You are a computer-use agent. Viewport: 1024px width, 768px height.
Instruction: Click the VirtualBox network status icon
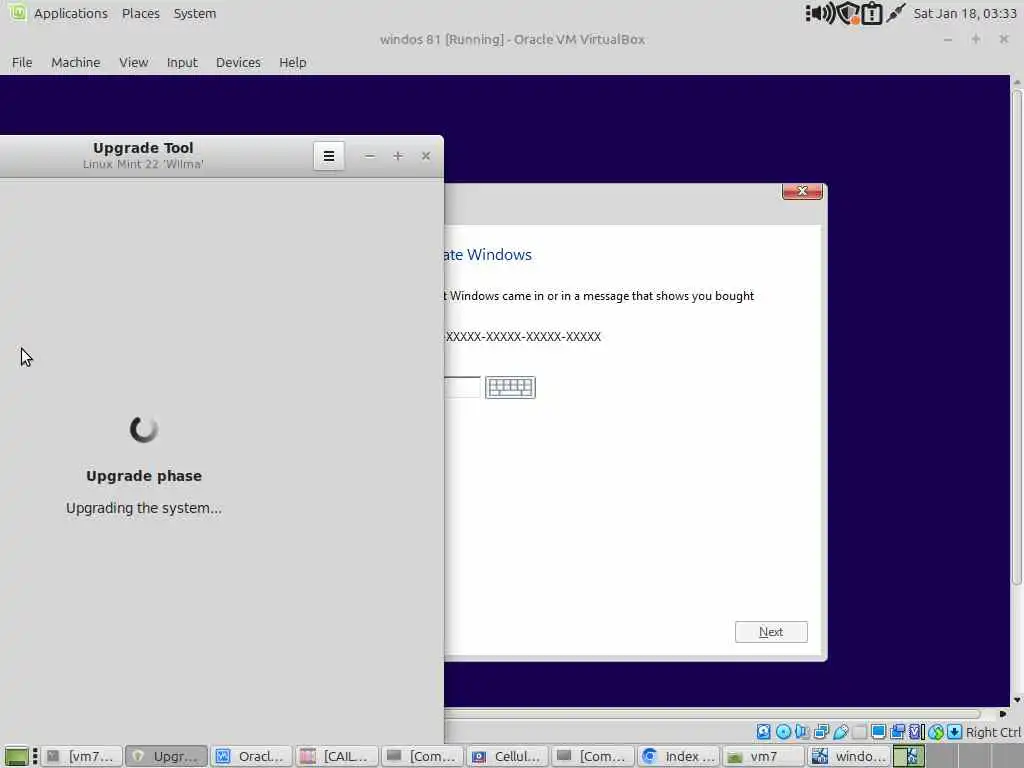click(x=822, y=731)
